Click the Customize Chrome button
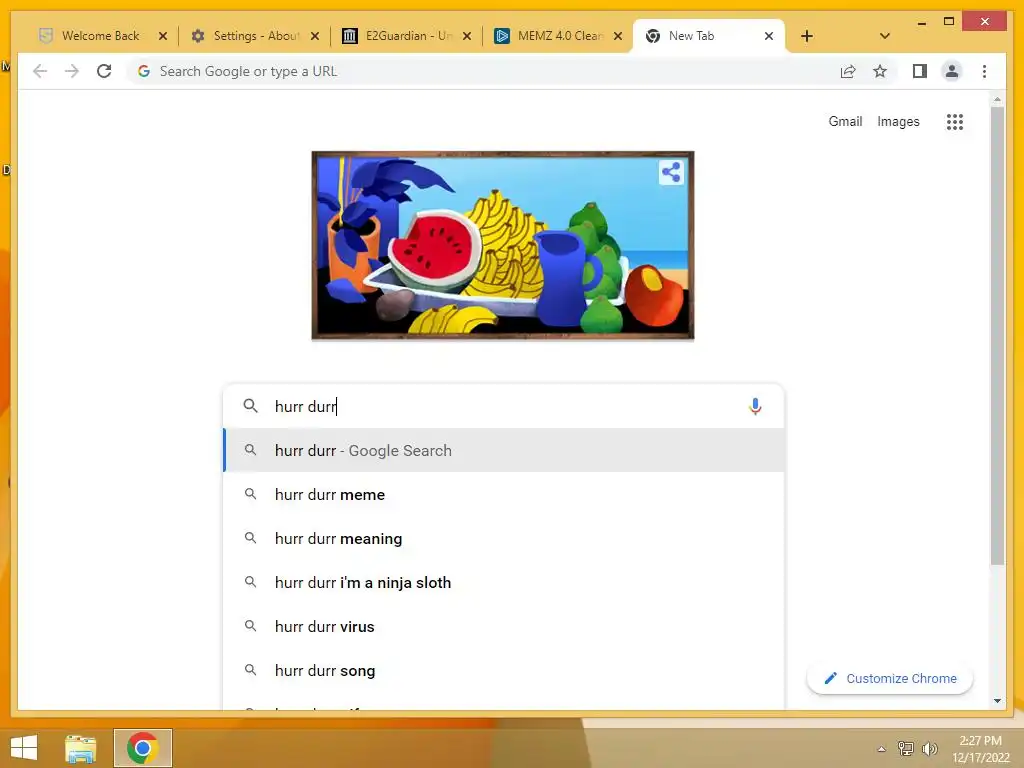Viewport: 1024px width, 768px height. [890, 679]
